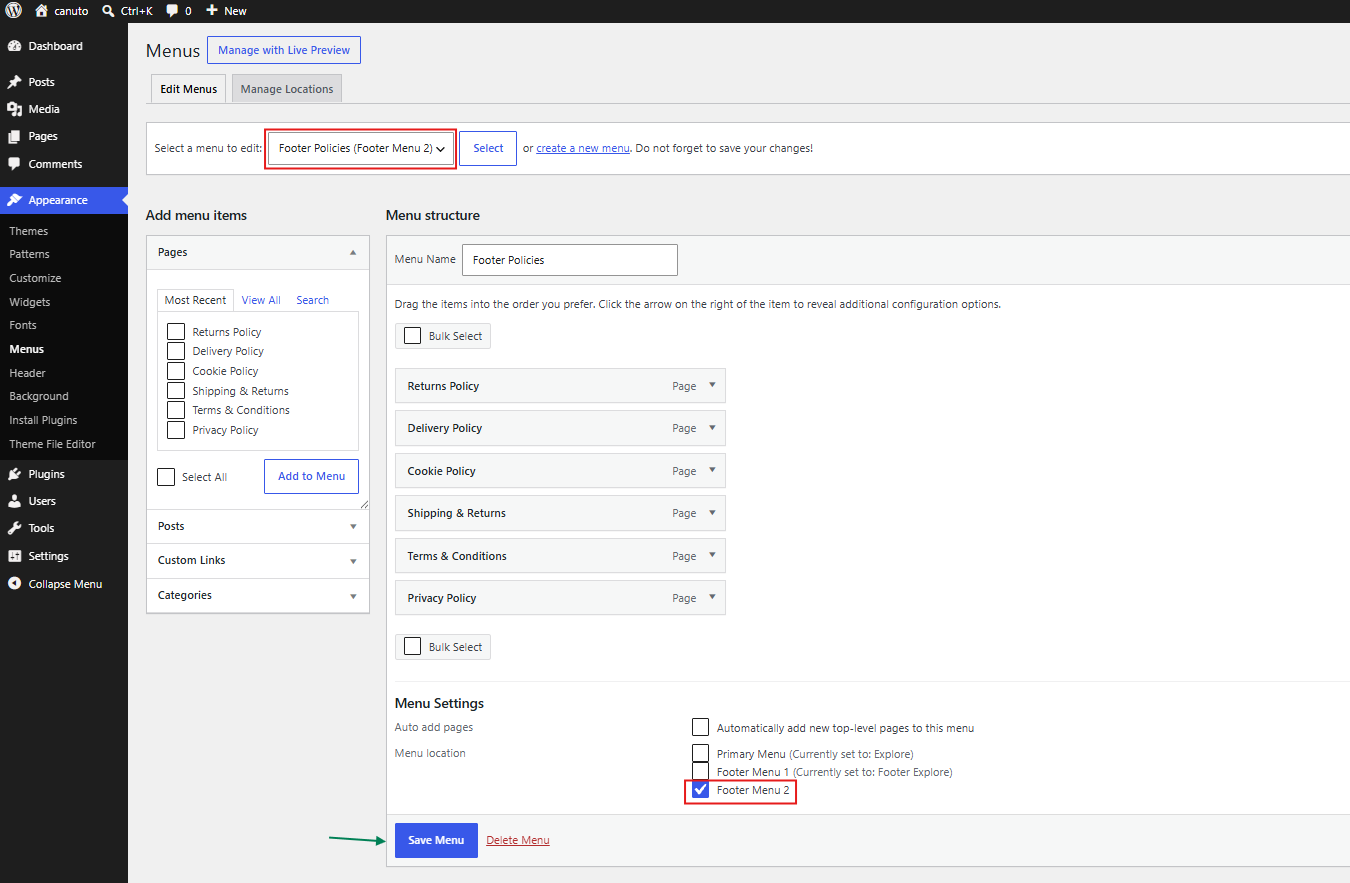
Task: Uncheck the Footer Menu 2 location
Action: coord(700,790)
